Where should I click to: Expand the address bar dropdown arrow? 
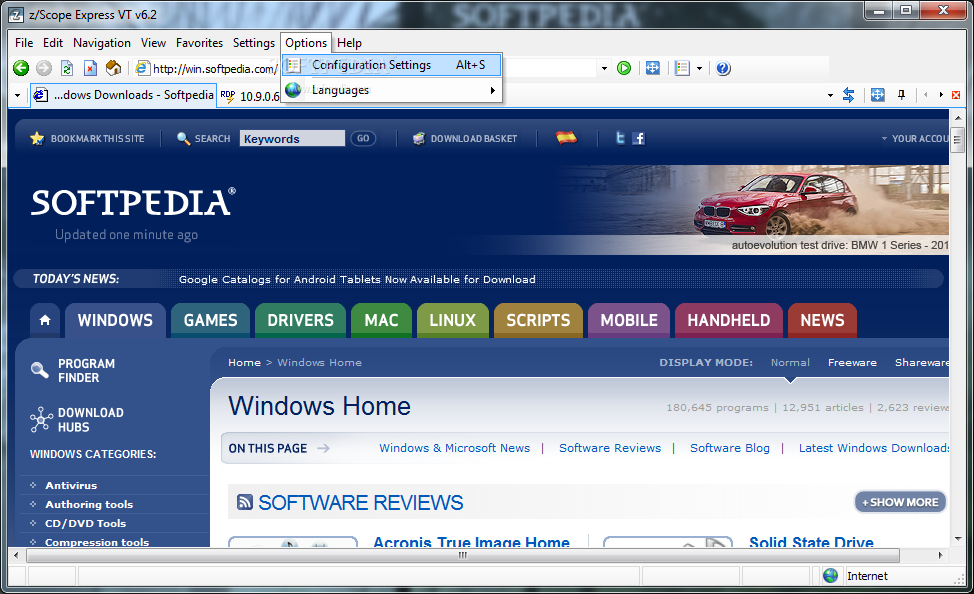pos(604,68)
